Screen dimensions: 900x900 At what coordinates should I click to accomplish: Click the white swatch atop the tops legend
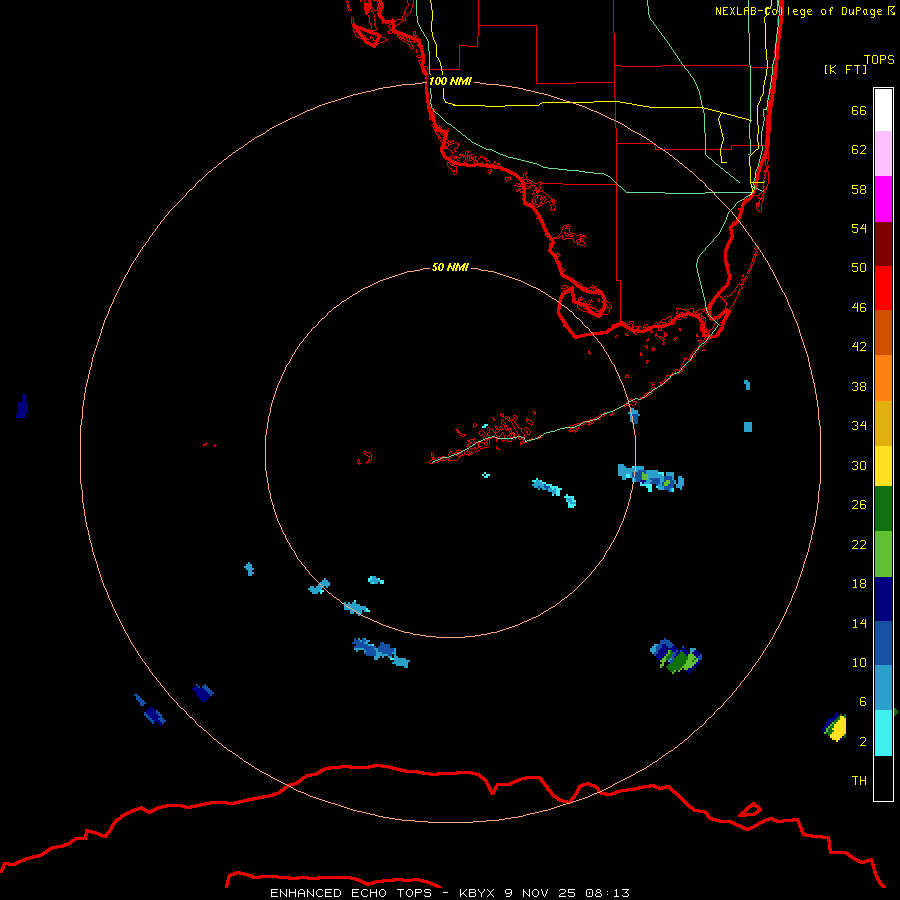(883, 110)
